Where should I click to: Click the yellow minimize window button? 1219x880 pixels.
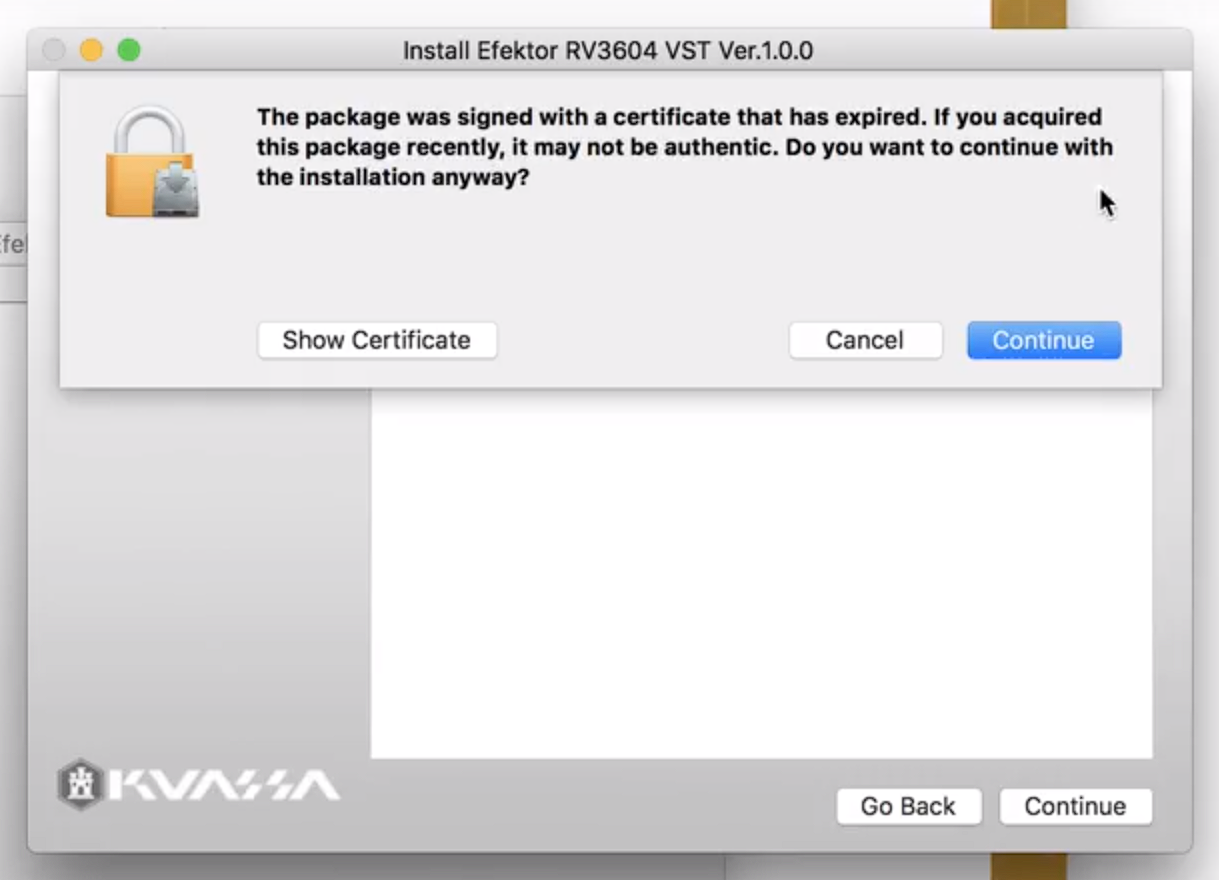coord(91,49)
